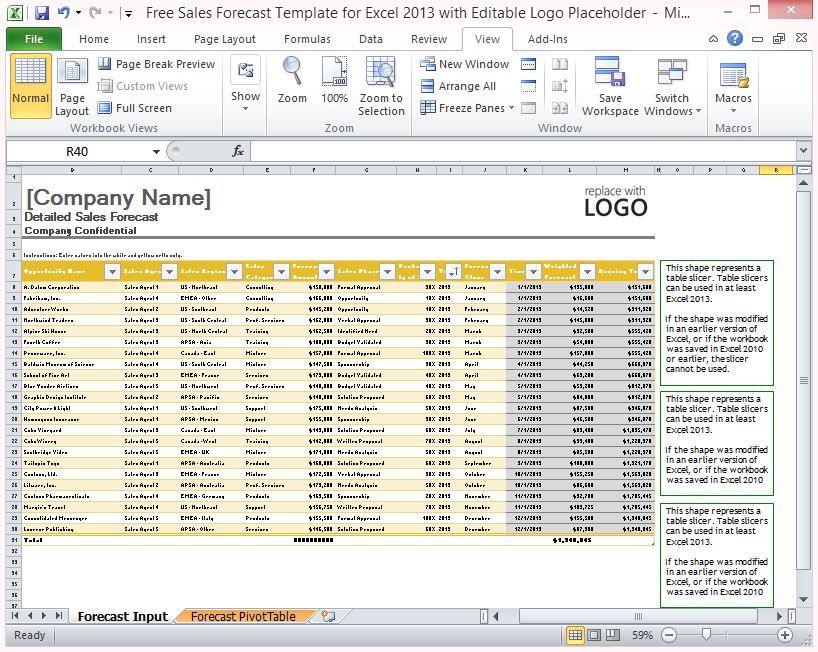This screenshot has width=818, height=652.
Task: Expand the Name Box dropdown arrow
Action: [x=156, y=151]
